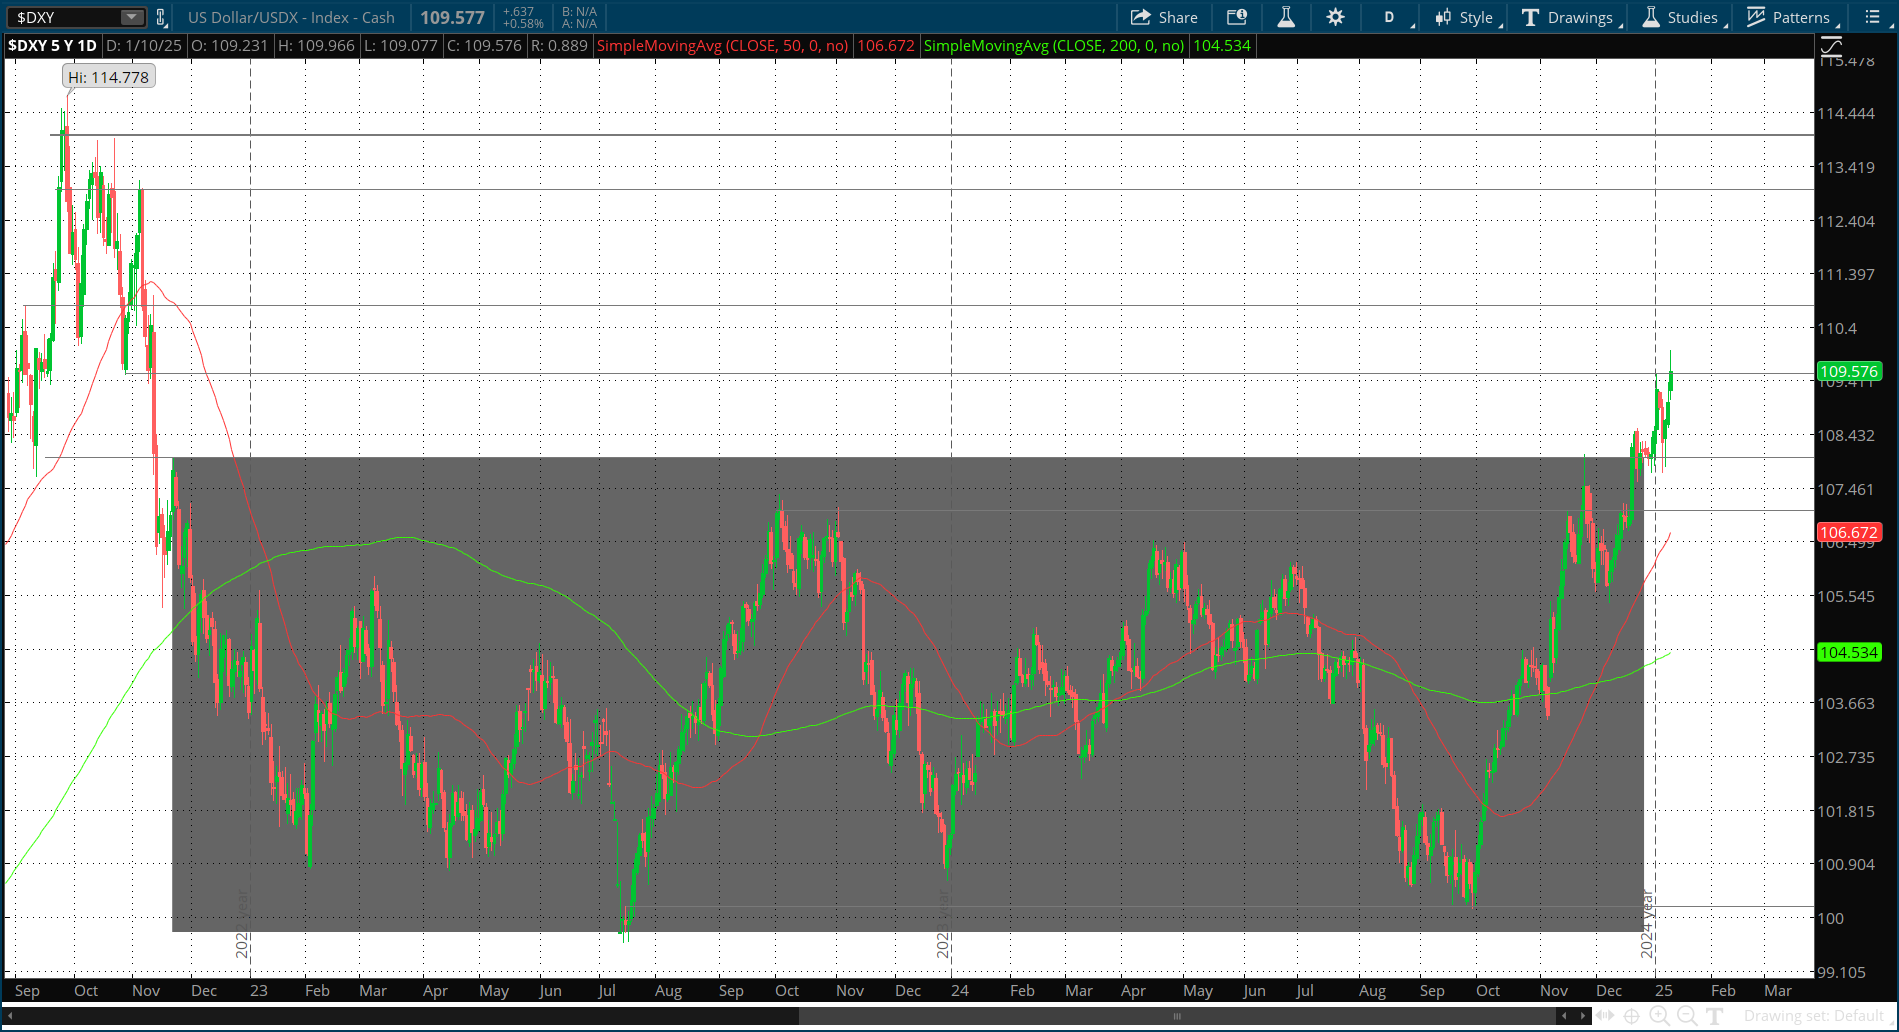Open the chart info card icon
This screenshot has height=1032, width=1899.
1237,17
